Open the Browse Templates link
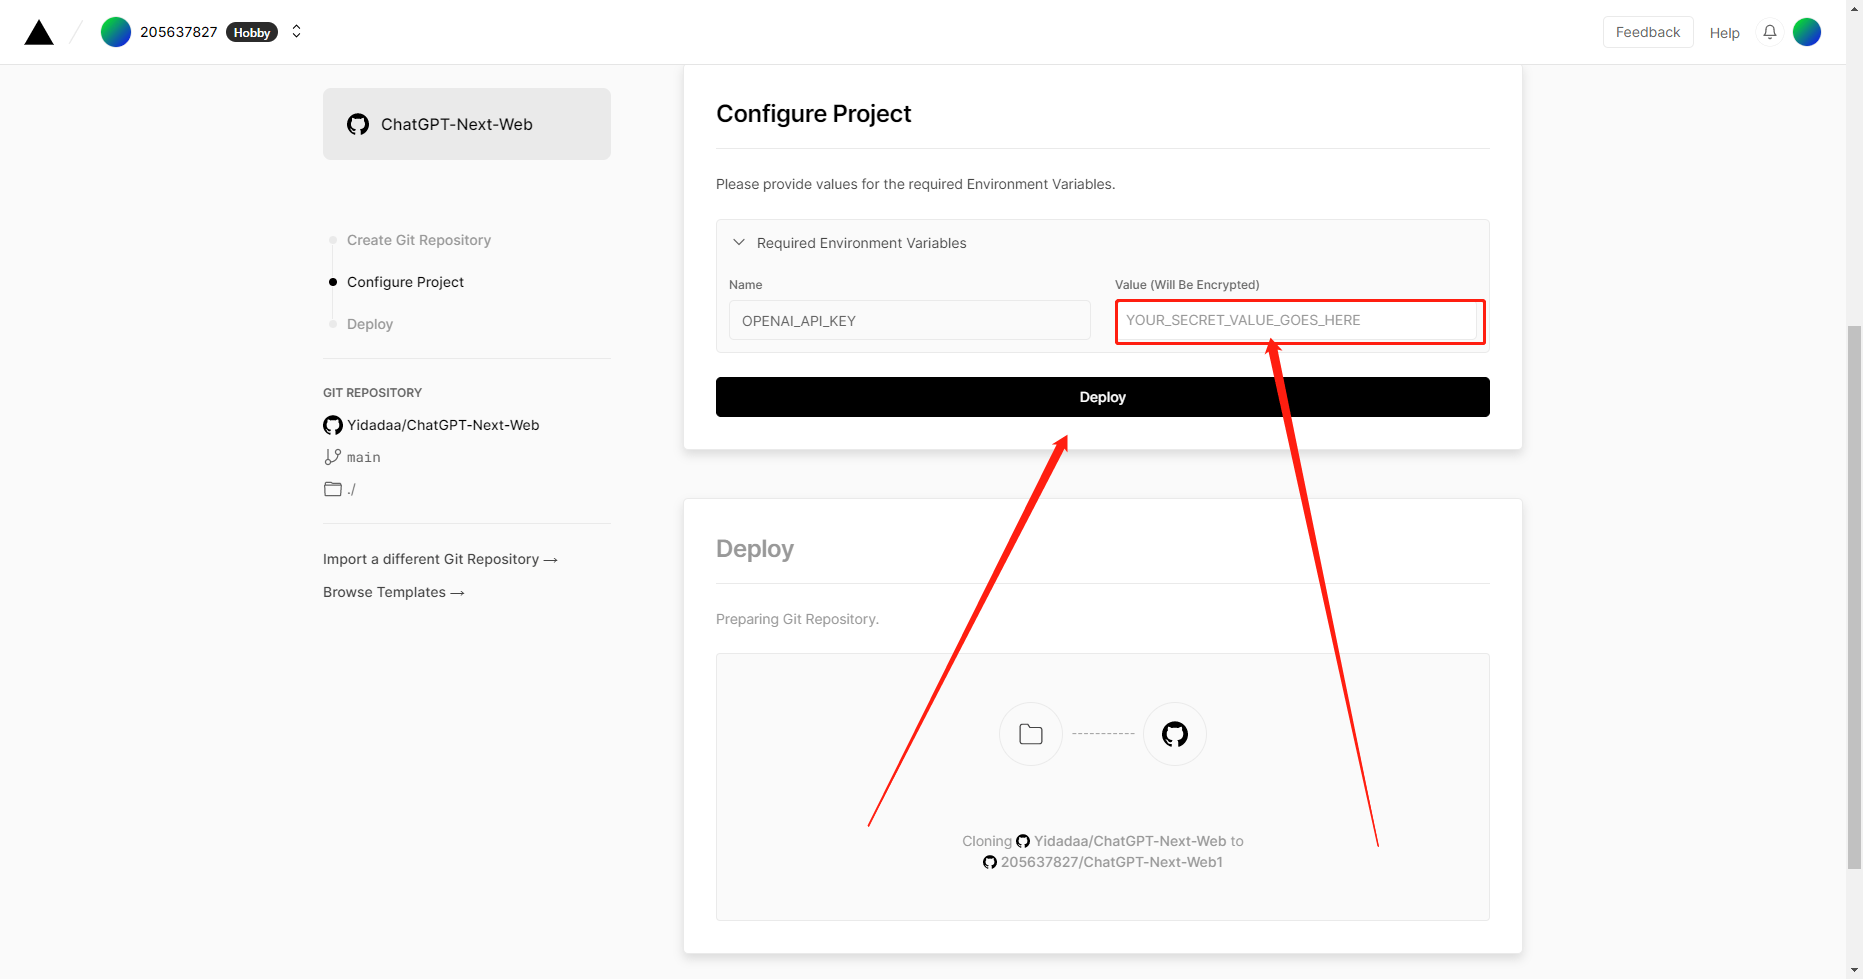1863x979 pixels. (x=393, y=592)
